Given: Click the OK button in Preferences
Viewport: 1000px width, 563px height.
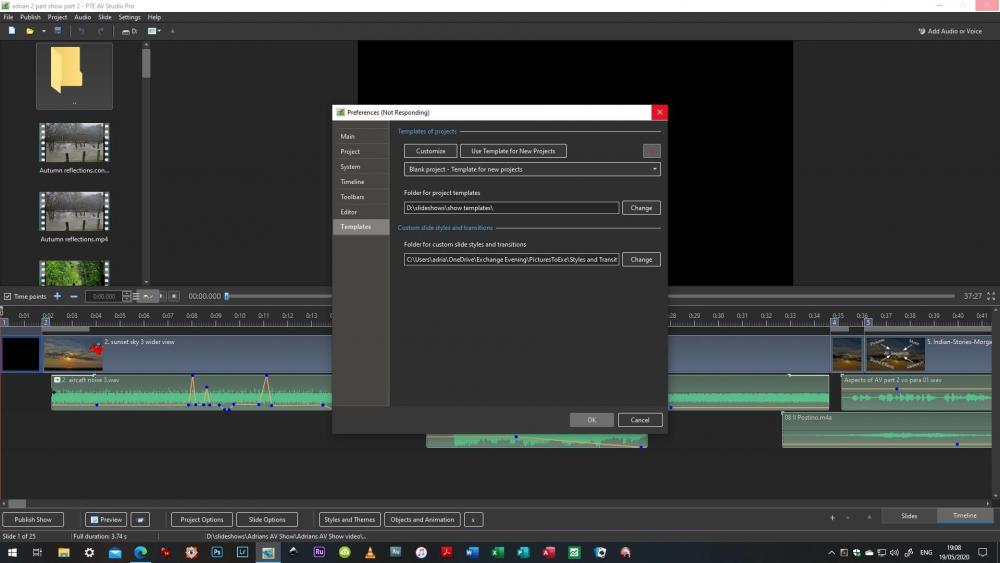Looking at the screenshot, I should pos(591,420).
